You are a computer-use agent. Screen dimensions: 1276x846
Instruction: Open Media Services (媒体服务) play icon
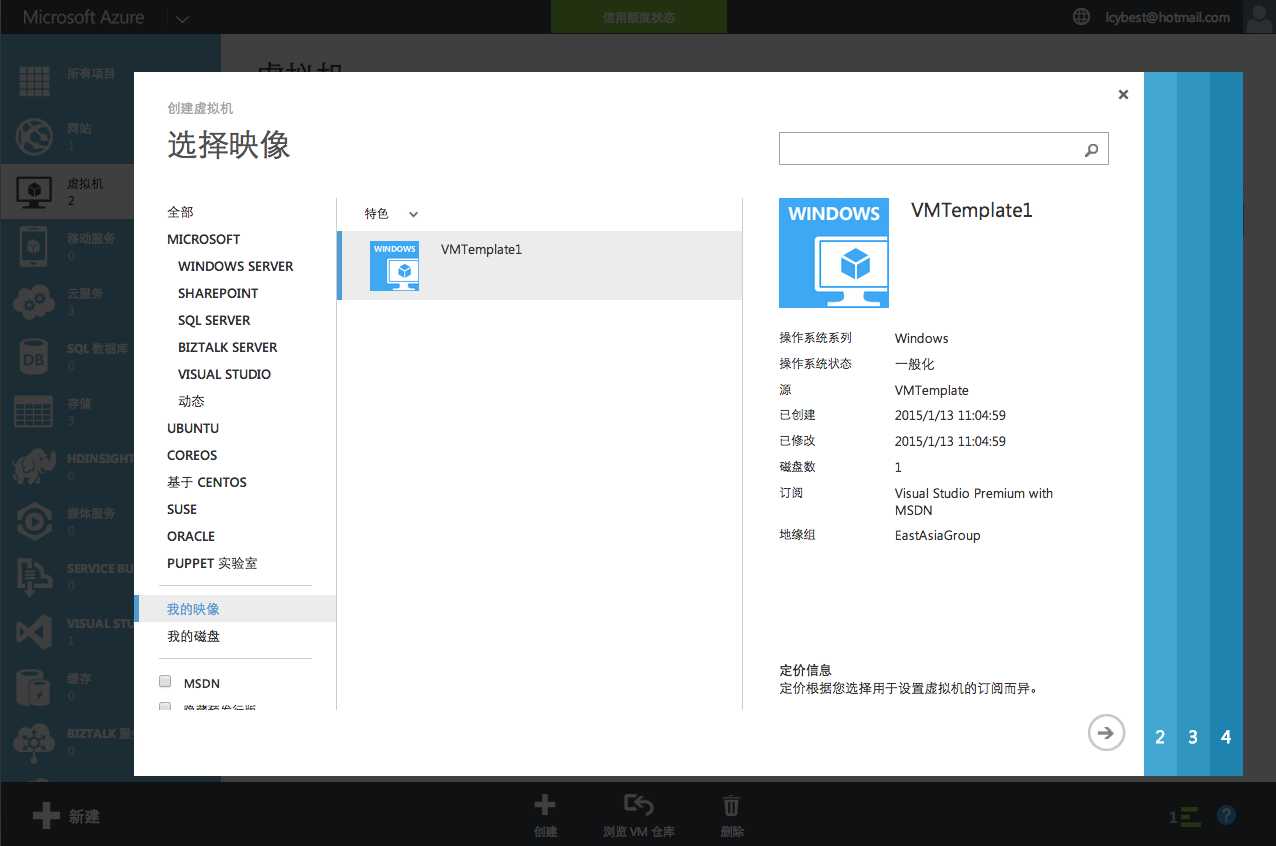click(x=35, y=521)
